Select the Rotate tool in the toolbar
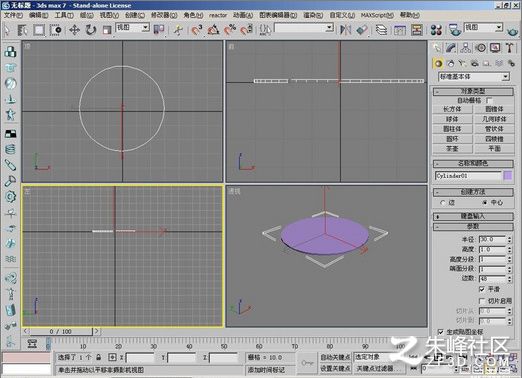The image size is (522, 378). (90, 30)
